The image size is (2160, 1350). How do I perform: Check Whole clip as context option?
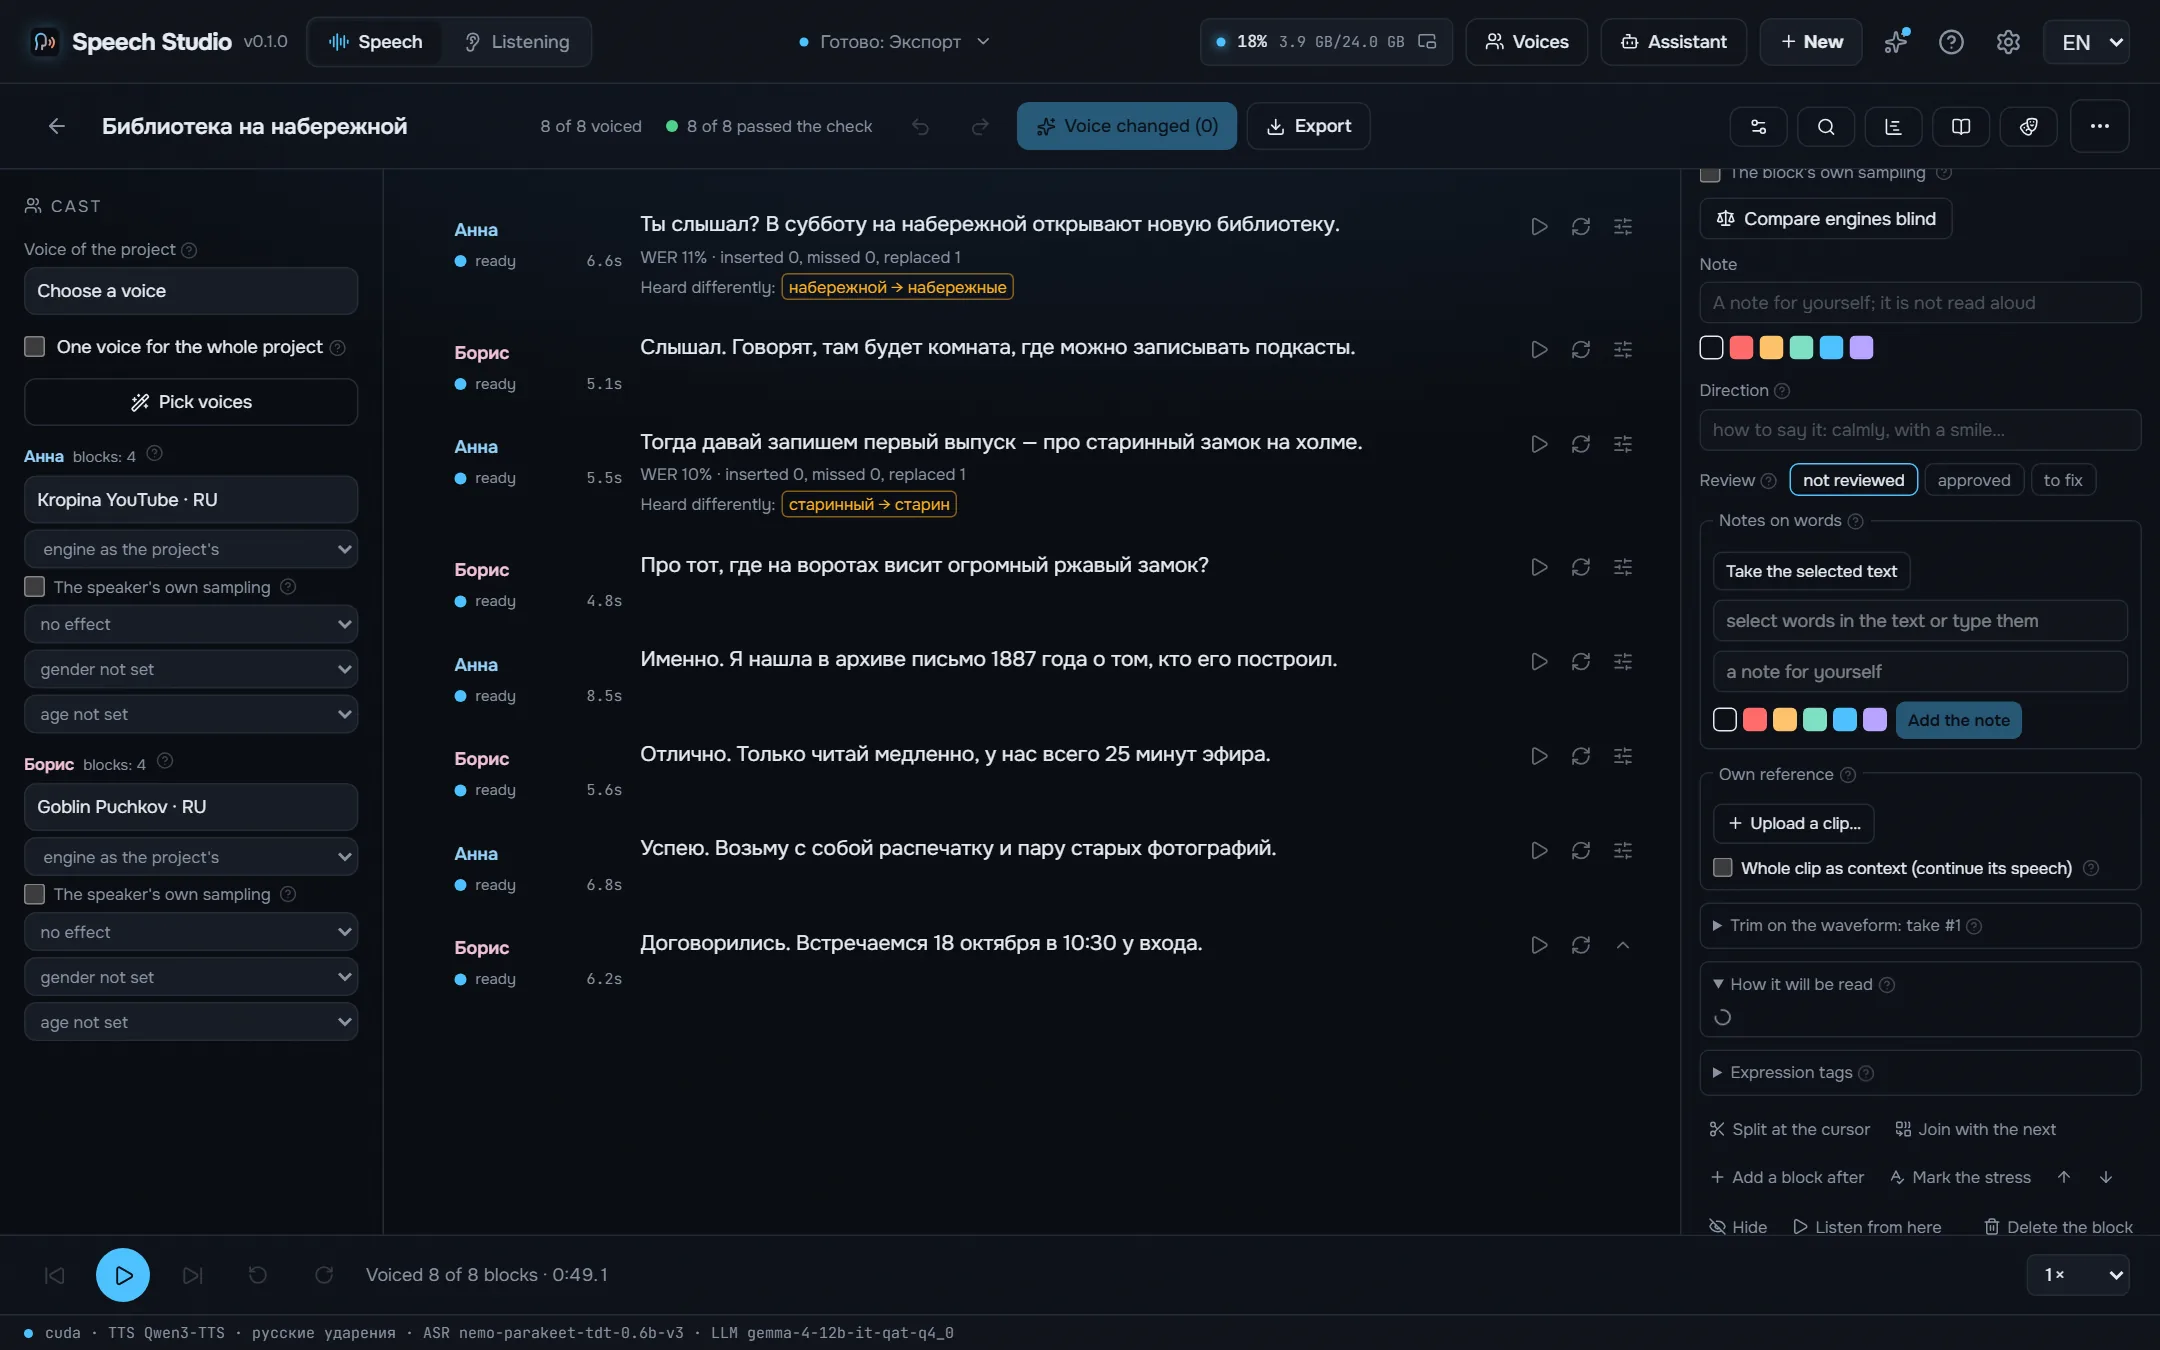1722,868
